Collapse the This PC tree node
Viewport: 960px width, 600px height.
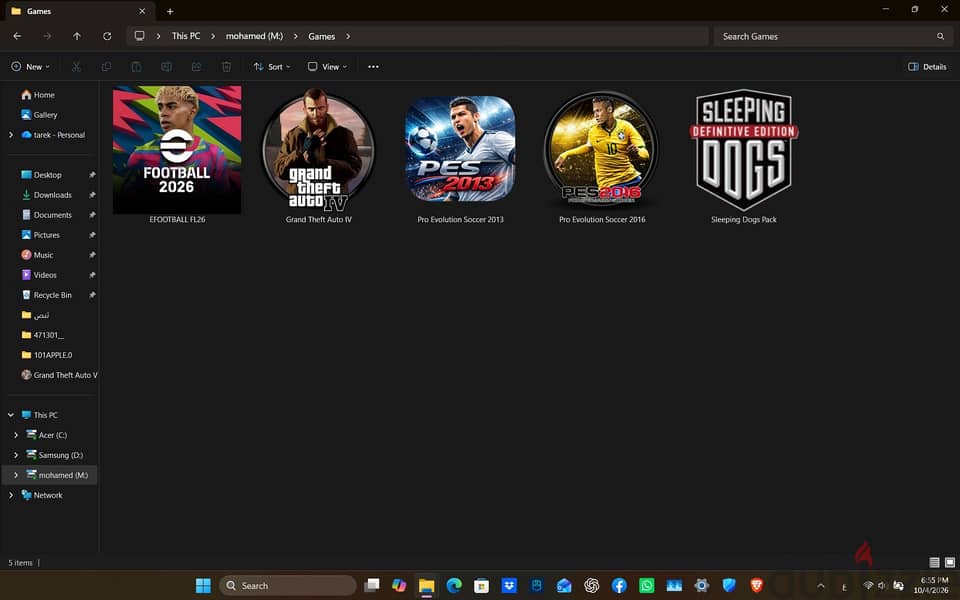pyautogui.click(x=11, y=414)
